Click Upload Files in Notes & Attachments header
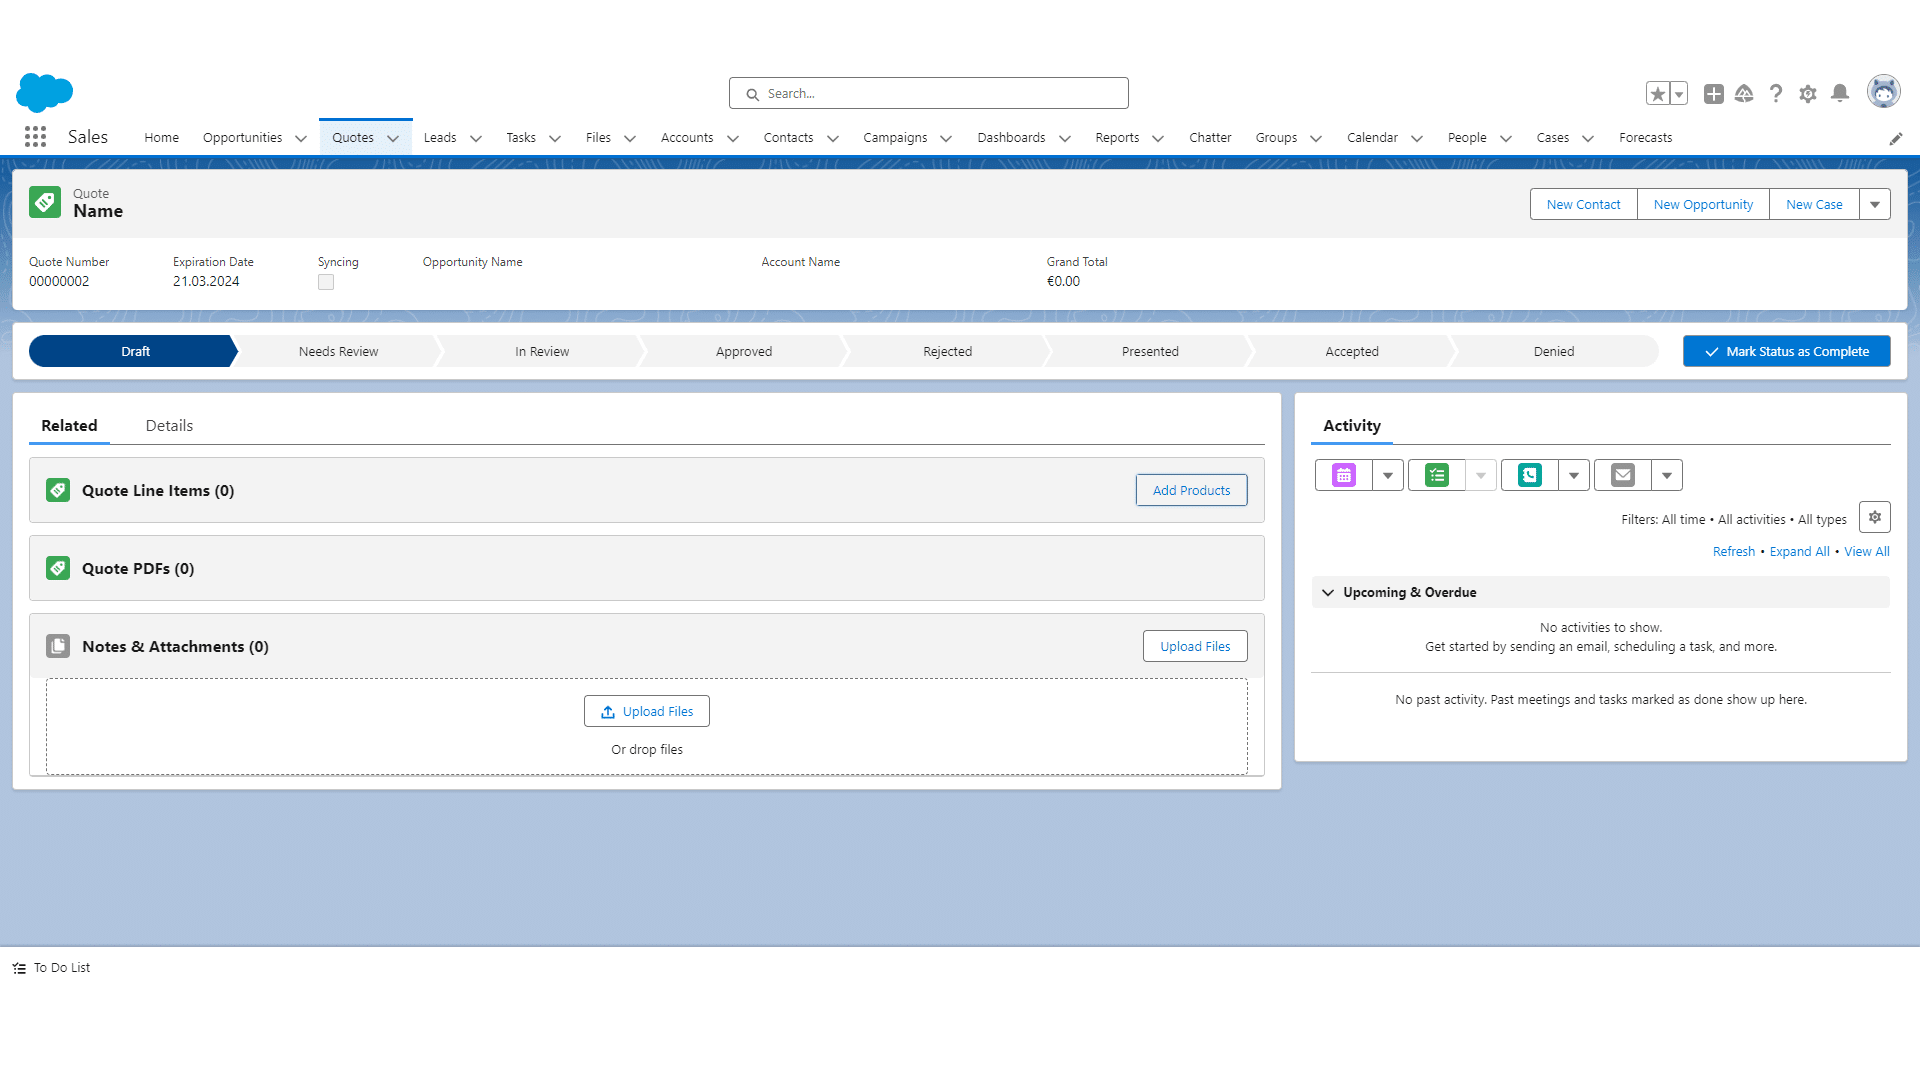The width and height of the screenshot is (1920, 1080). tap(1195, 646)
